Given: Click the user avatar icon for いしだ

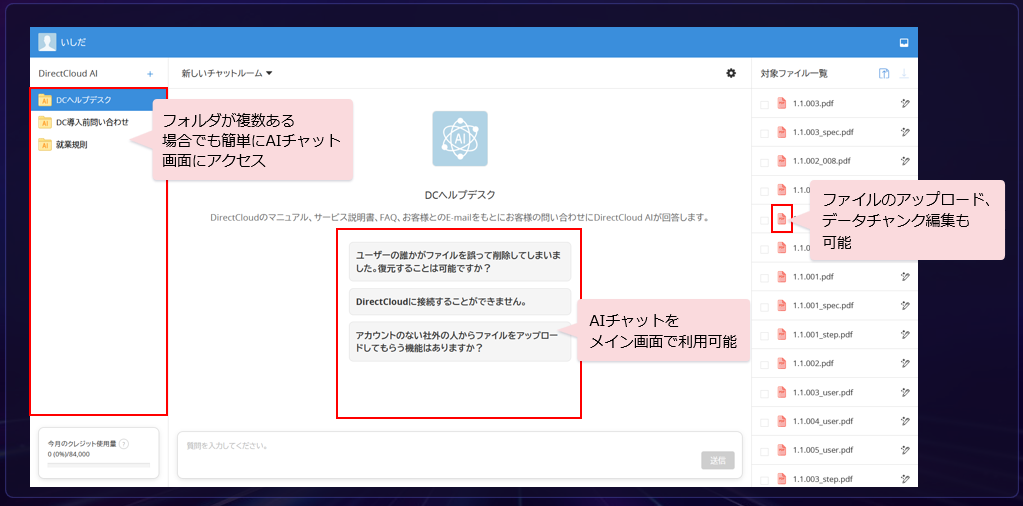Looking at the screenshot, I should [x=47, y=42].
